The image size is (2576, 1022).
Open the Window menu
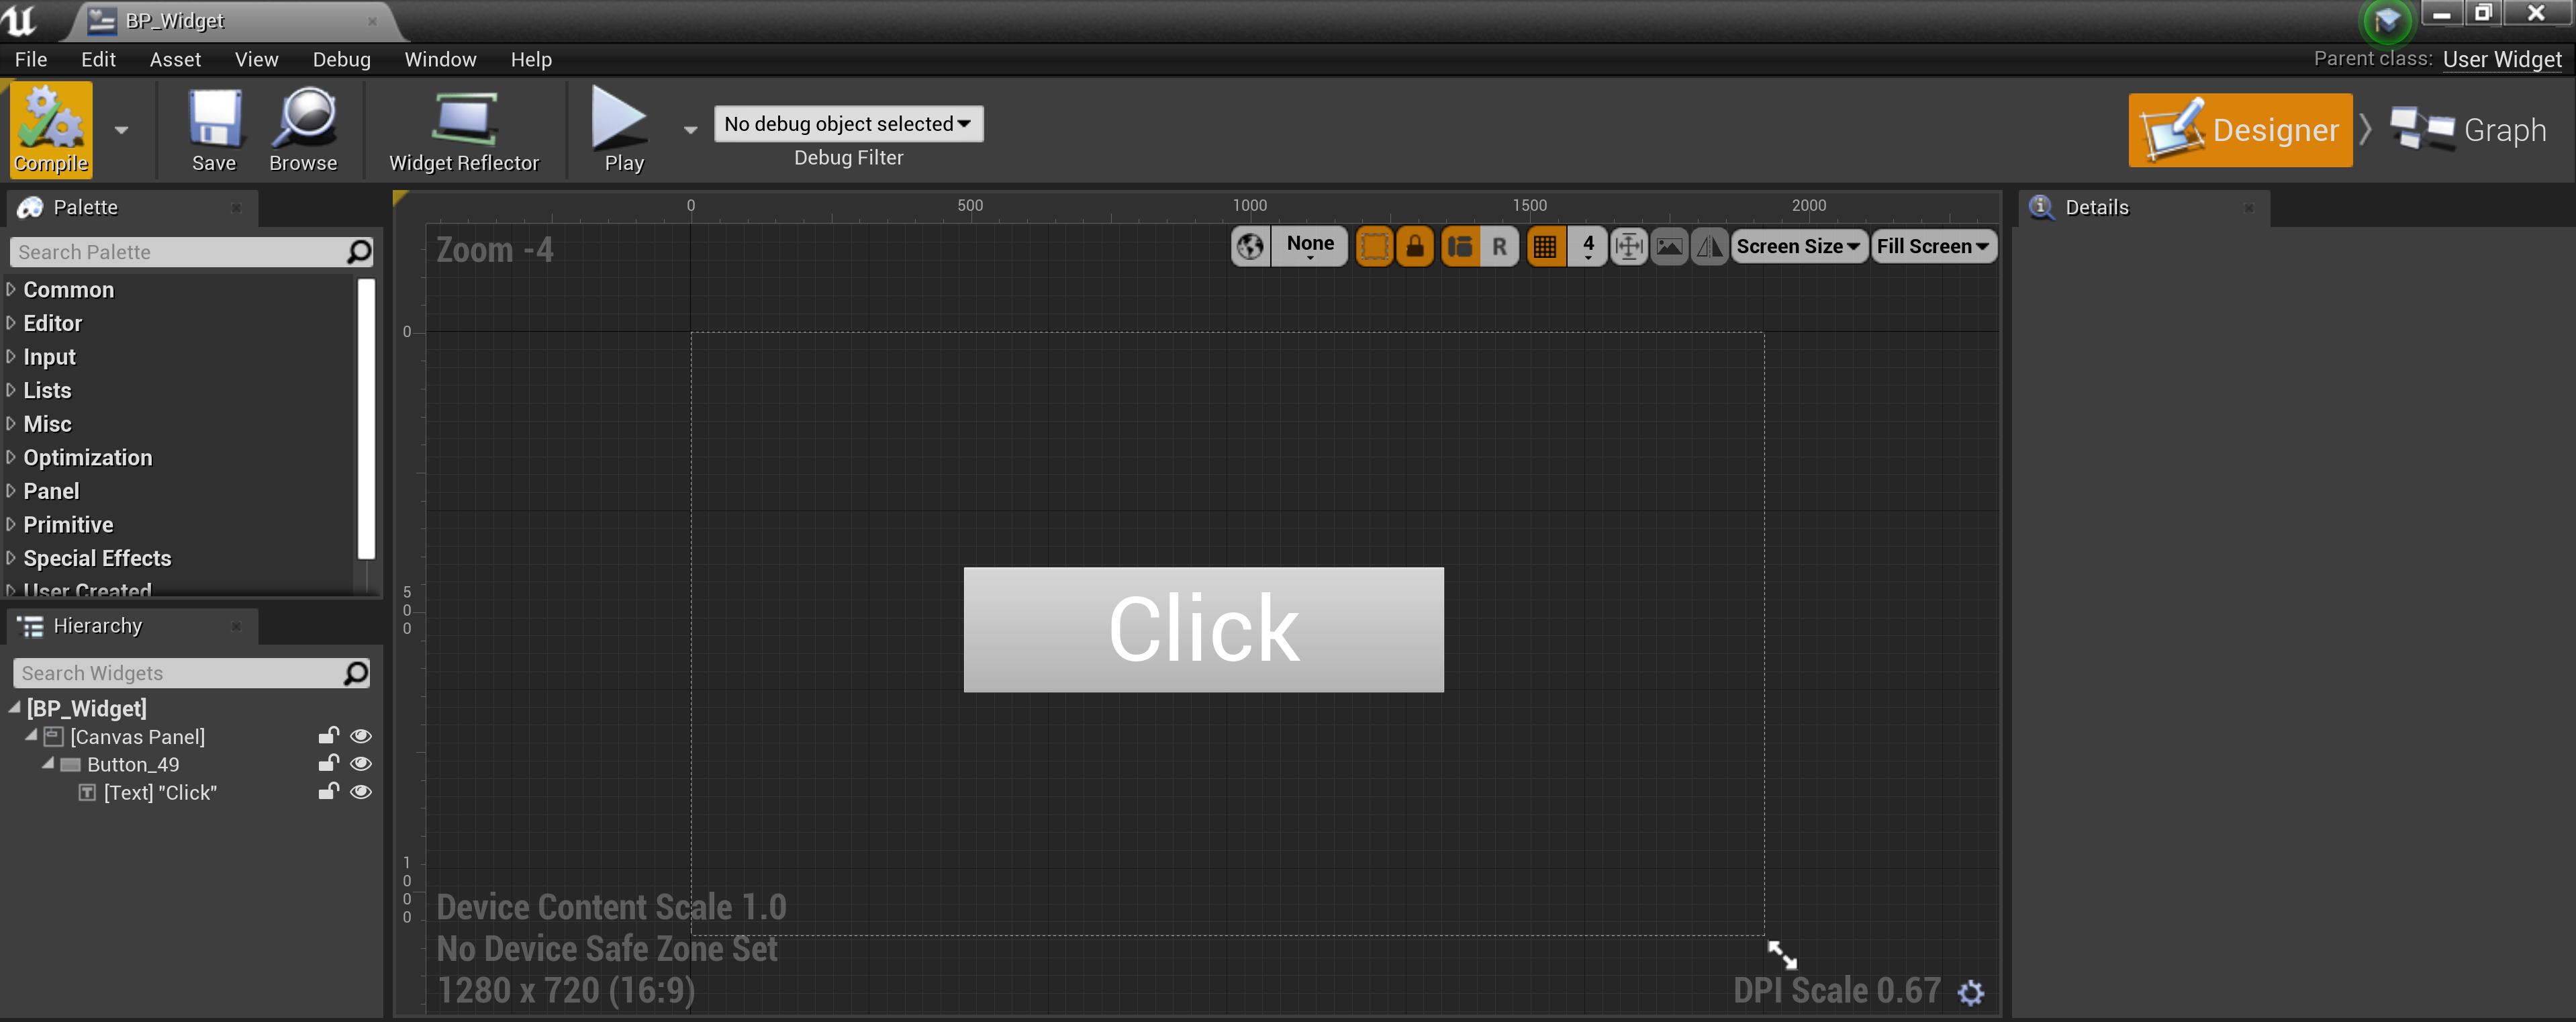coord(440,59)
